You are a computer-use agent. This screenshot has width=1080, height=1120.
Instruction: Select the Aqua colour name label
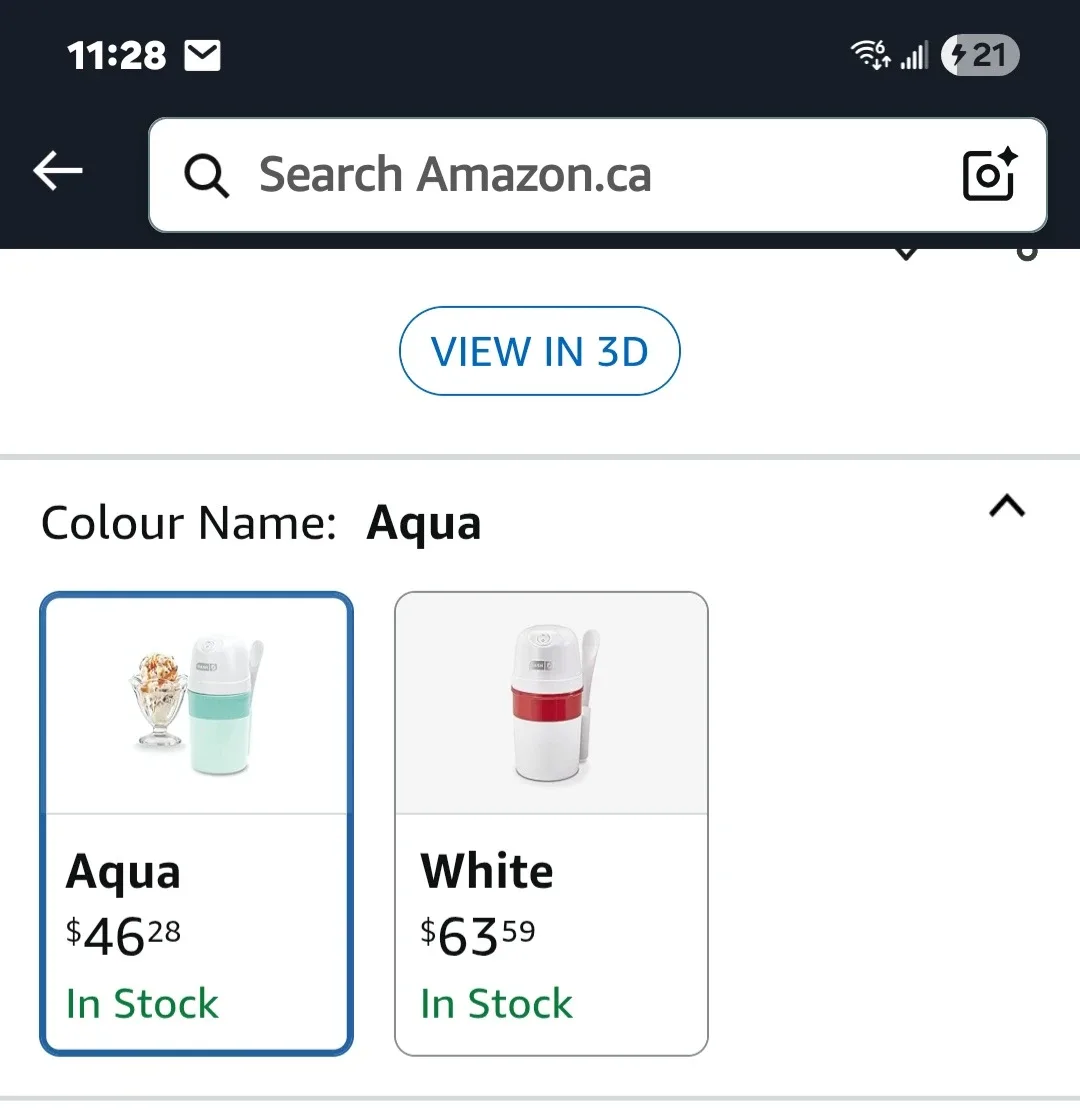[x=123, y=872]
